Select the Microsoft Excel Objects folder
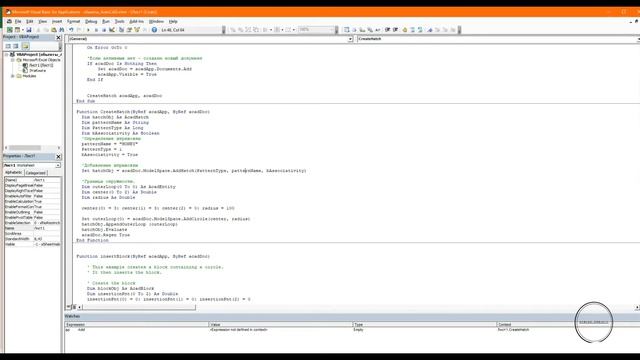 point(41,60)
